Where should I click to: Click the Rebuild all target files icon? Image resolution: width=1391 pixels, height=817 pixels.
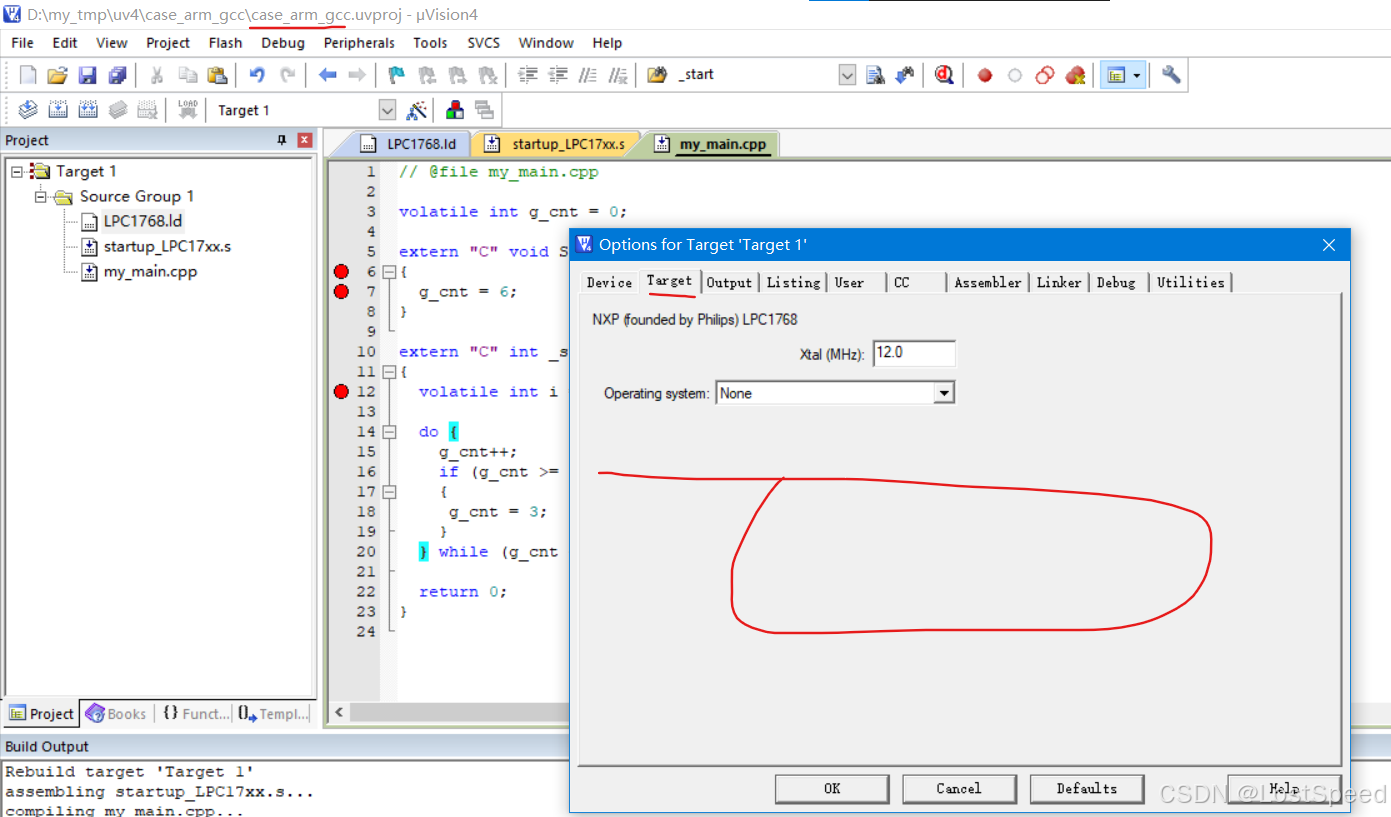88,110
